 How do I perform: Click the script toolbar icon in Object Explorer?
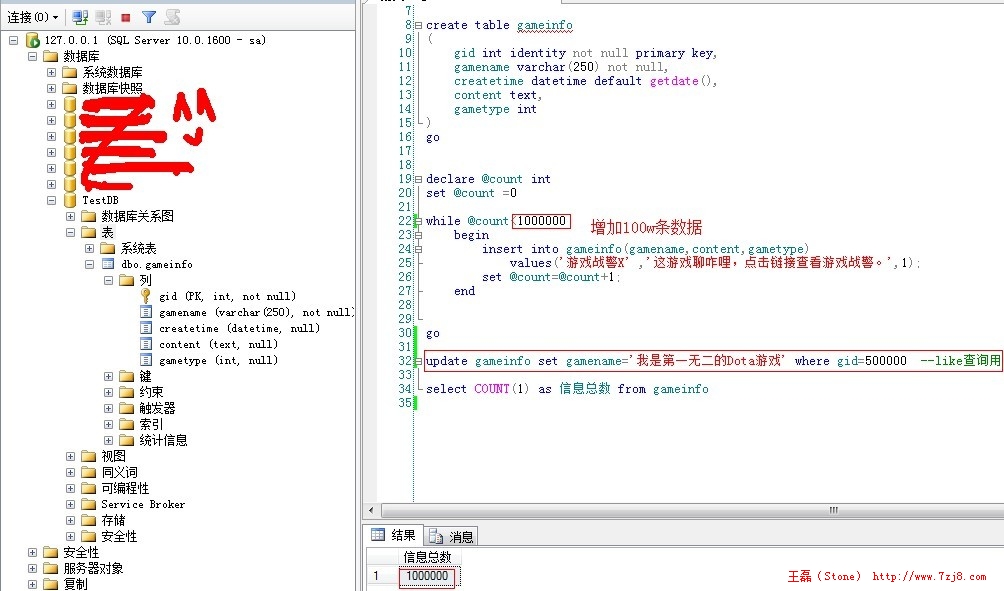[172, 16]
